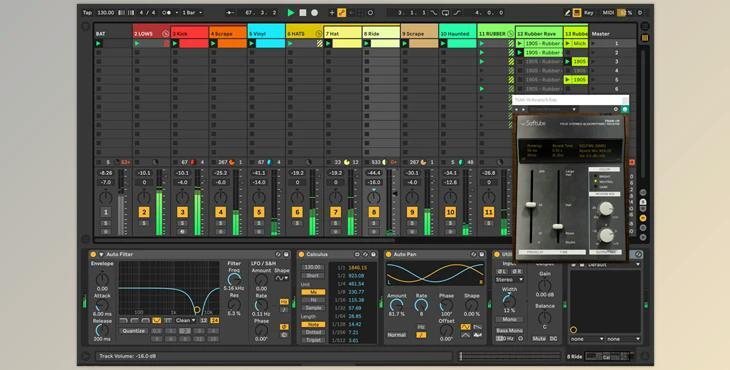
Task: Stop playback with the square Stop button
Action: [x=303, y=13]
